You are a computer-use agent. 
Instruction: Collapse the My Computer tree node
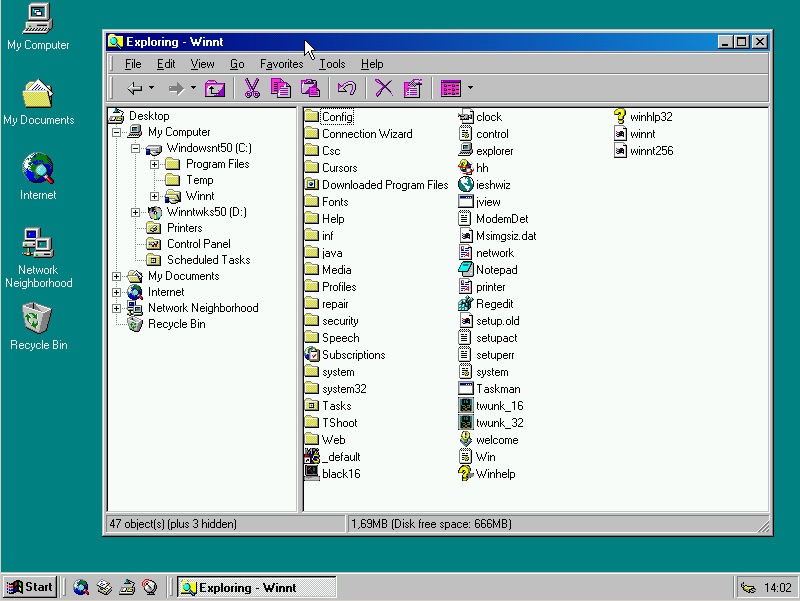point(117,132)
